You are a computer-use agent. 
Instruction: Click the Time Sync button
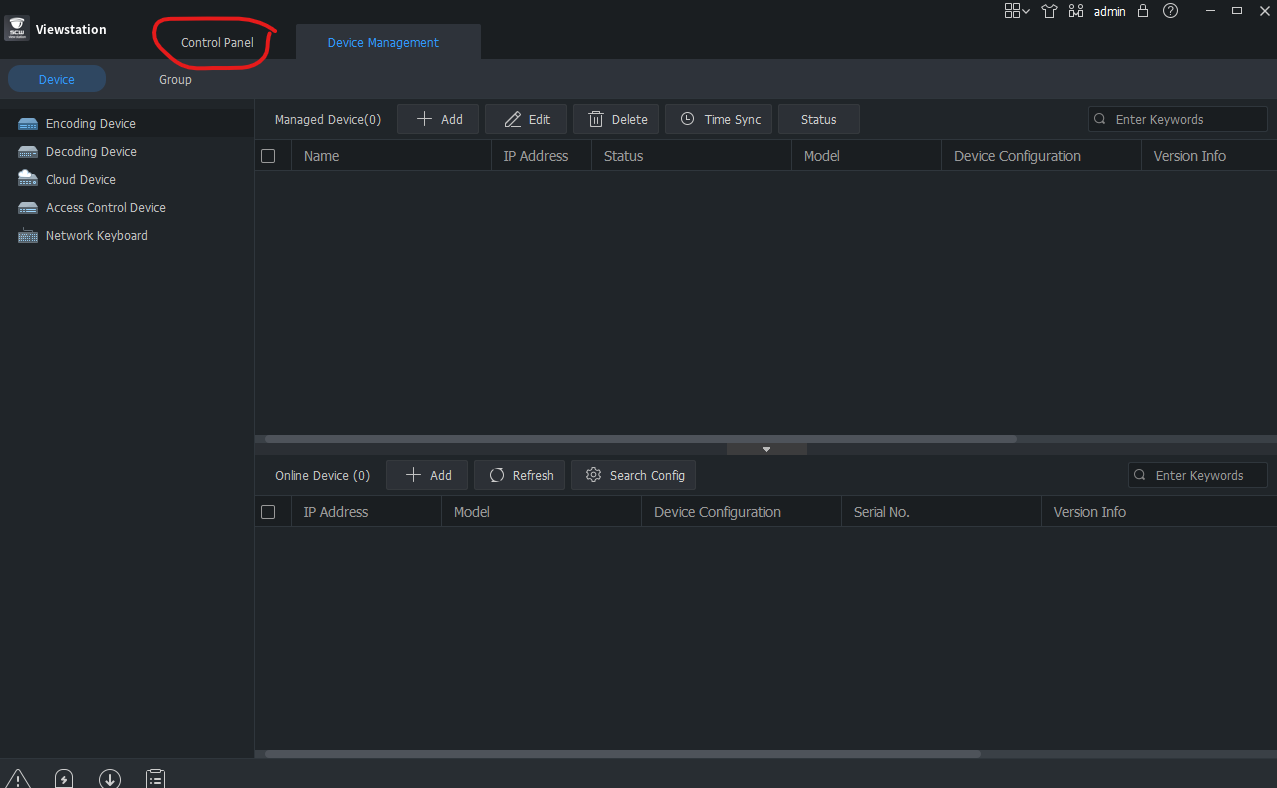pyautogui.click(x=719, y=119)
